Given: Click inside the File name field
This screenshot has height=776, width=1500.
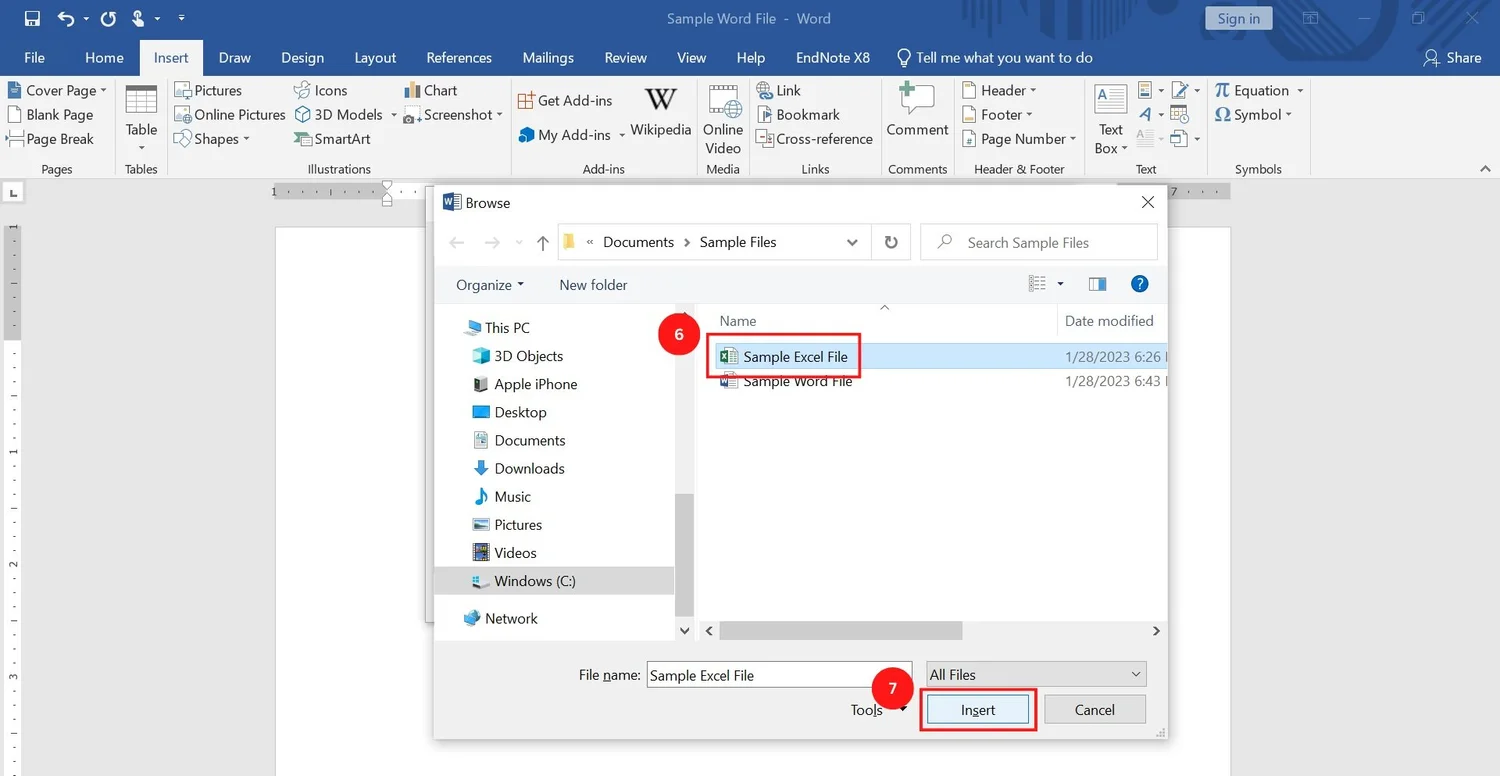Looking at the screenshot, I should (780, 674).
